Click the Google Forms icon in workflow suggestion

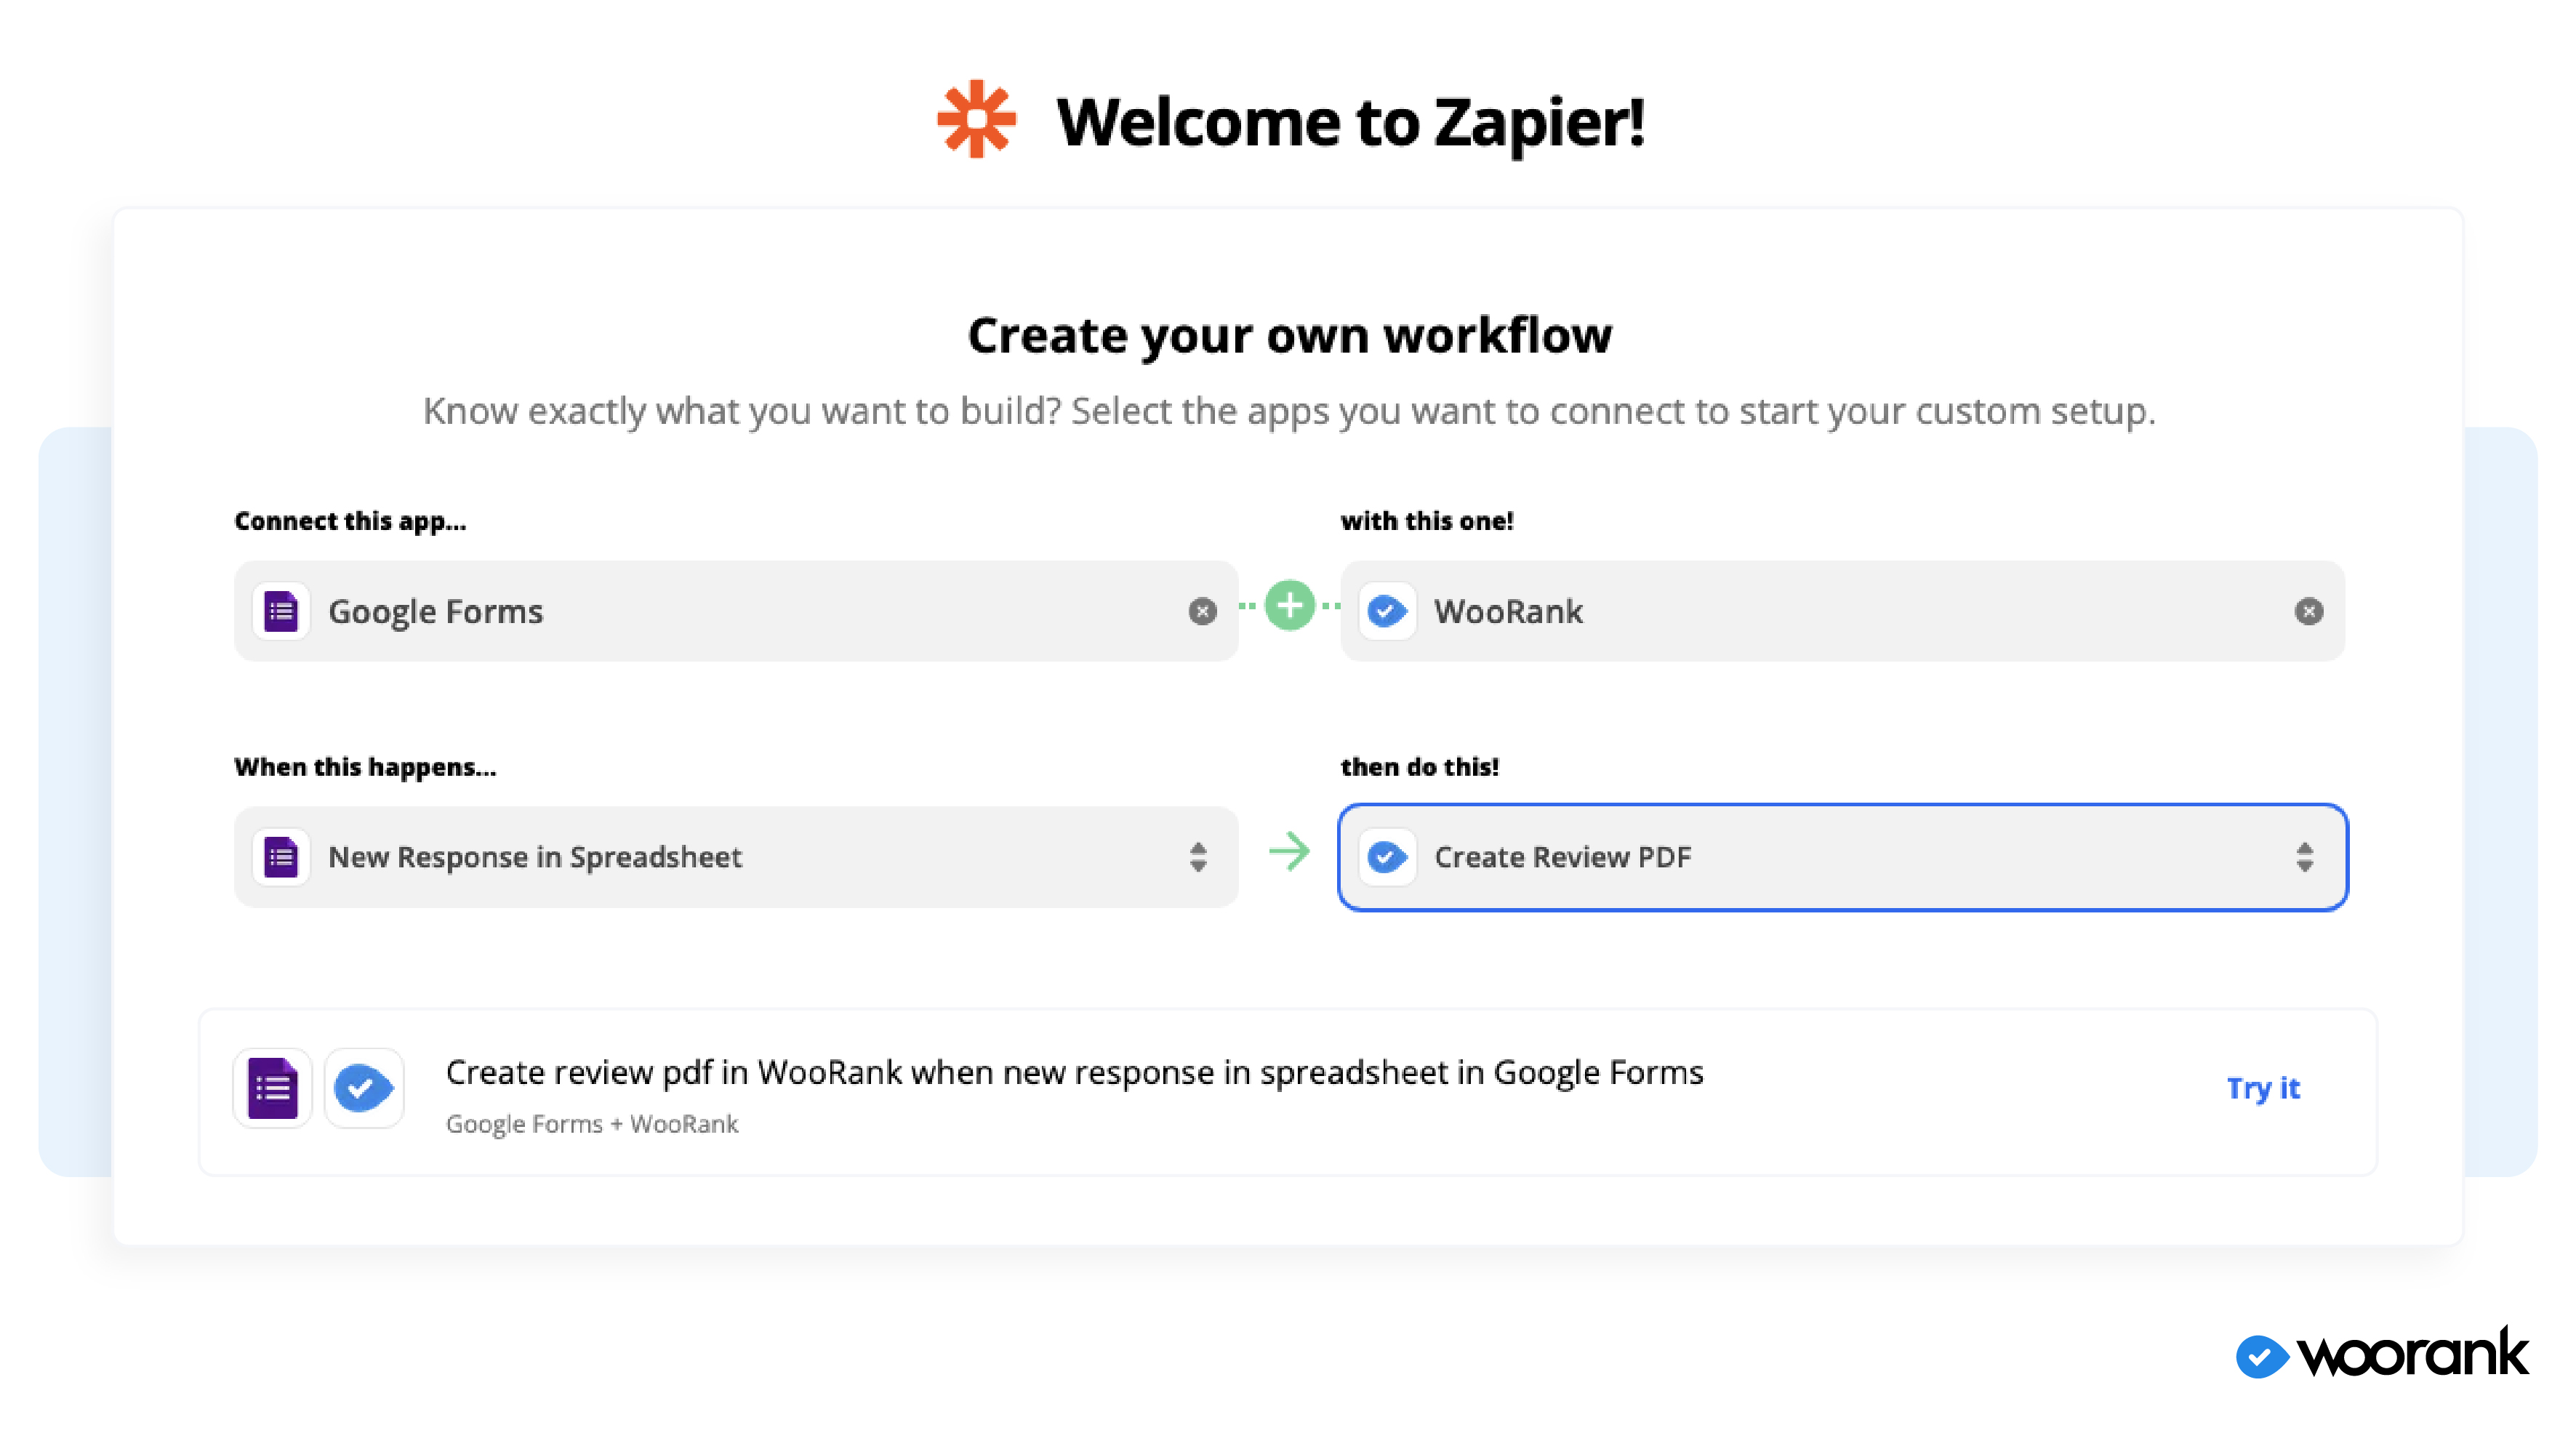pos(273,1088)
